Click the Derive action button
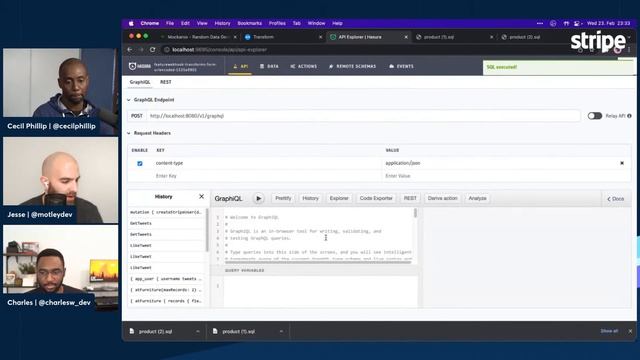Viewport: 640px width, 360px height. (x=442, y=198)
